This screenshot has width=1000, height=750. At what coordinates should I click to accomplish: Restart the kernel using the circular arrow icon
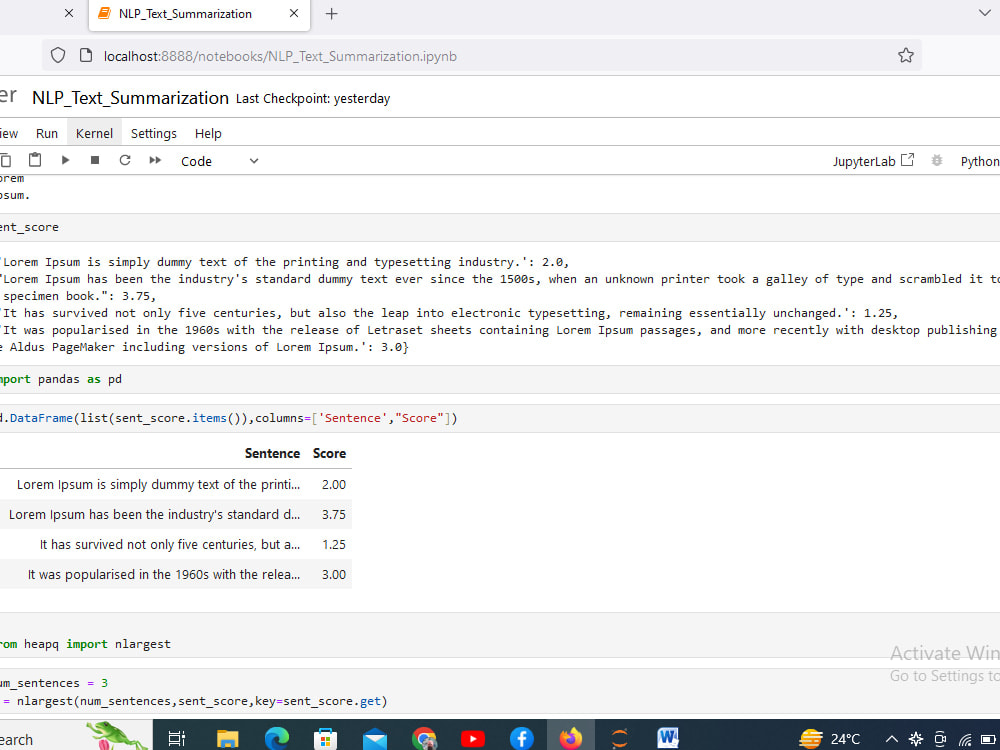pos(125,160)
